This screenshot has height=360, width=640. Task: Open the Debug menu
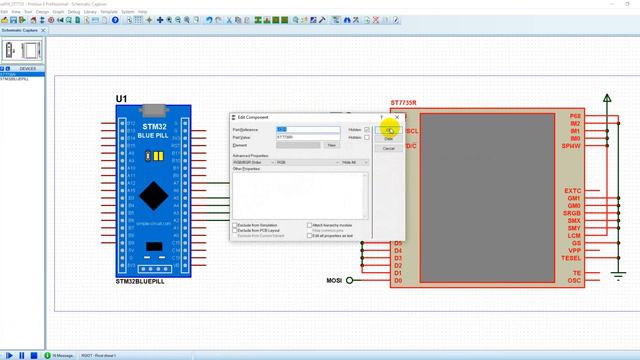(73, 12)
